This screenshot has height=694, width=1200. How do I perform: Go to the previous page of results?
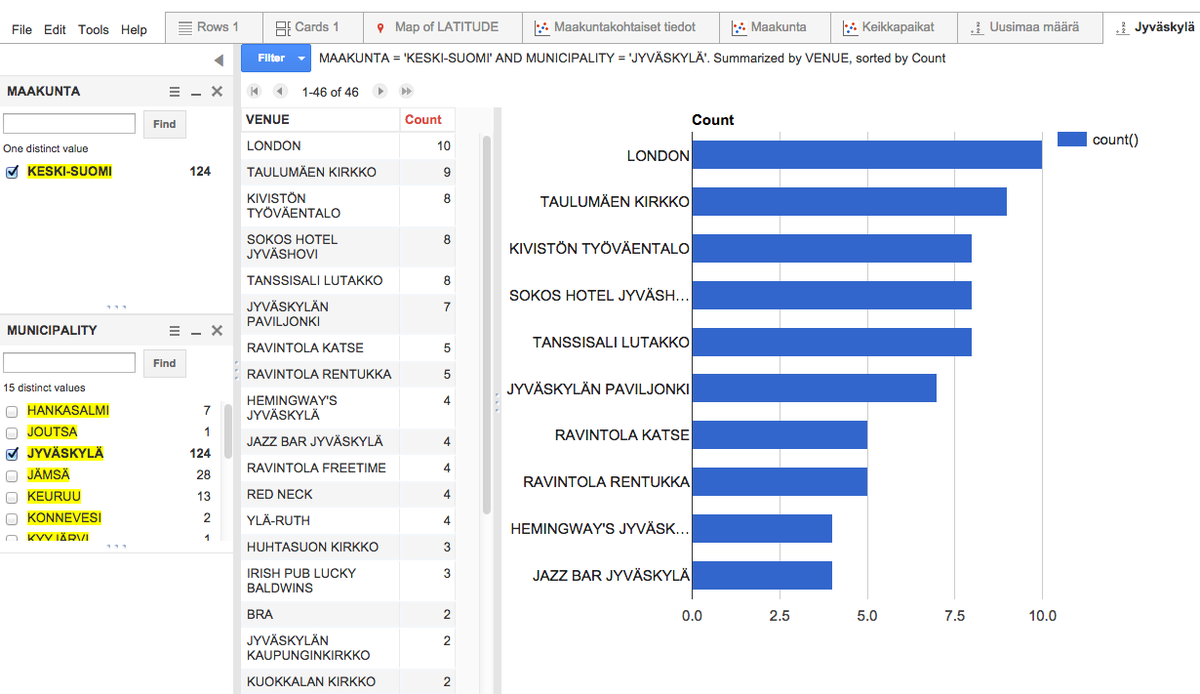tap(280, 91)
